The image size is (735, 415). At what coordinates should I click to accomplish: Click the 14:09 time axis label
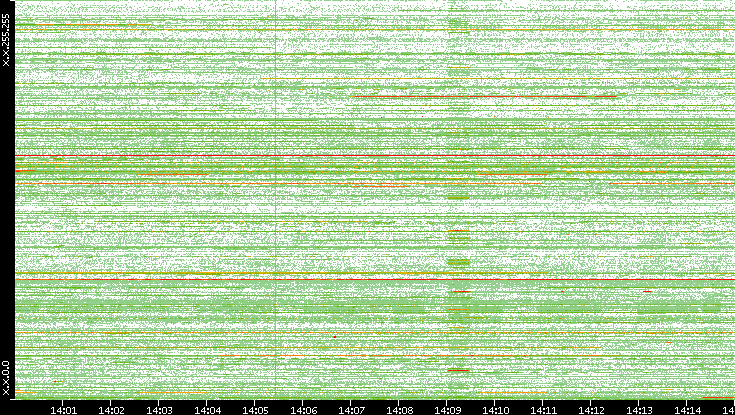coord(447,411)
